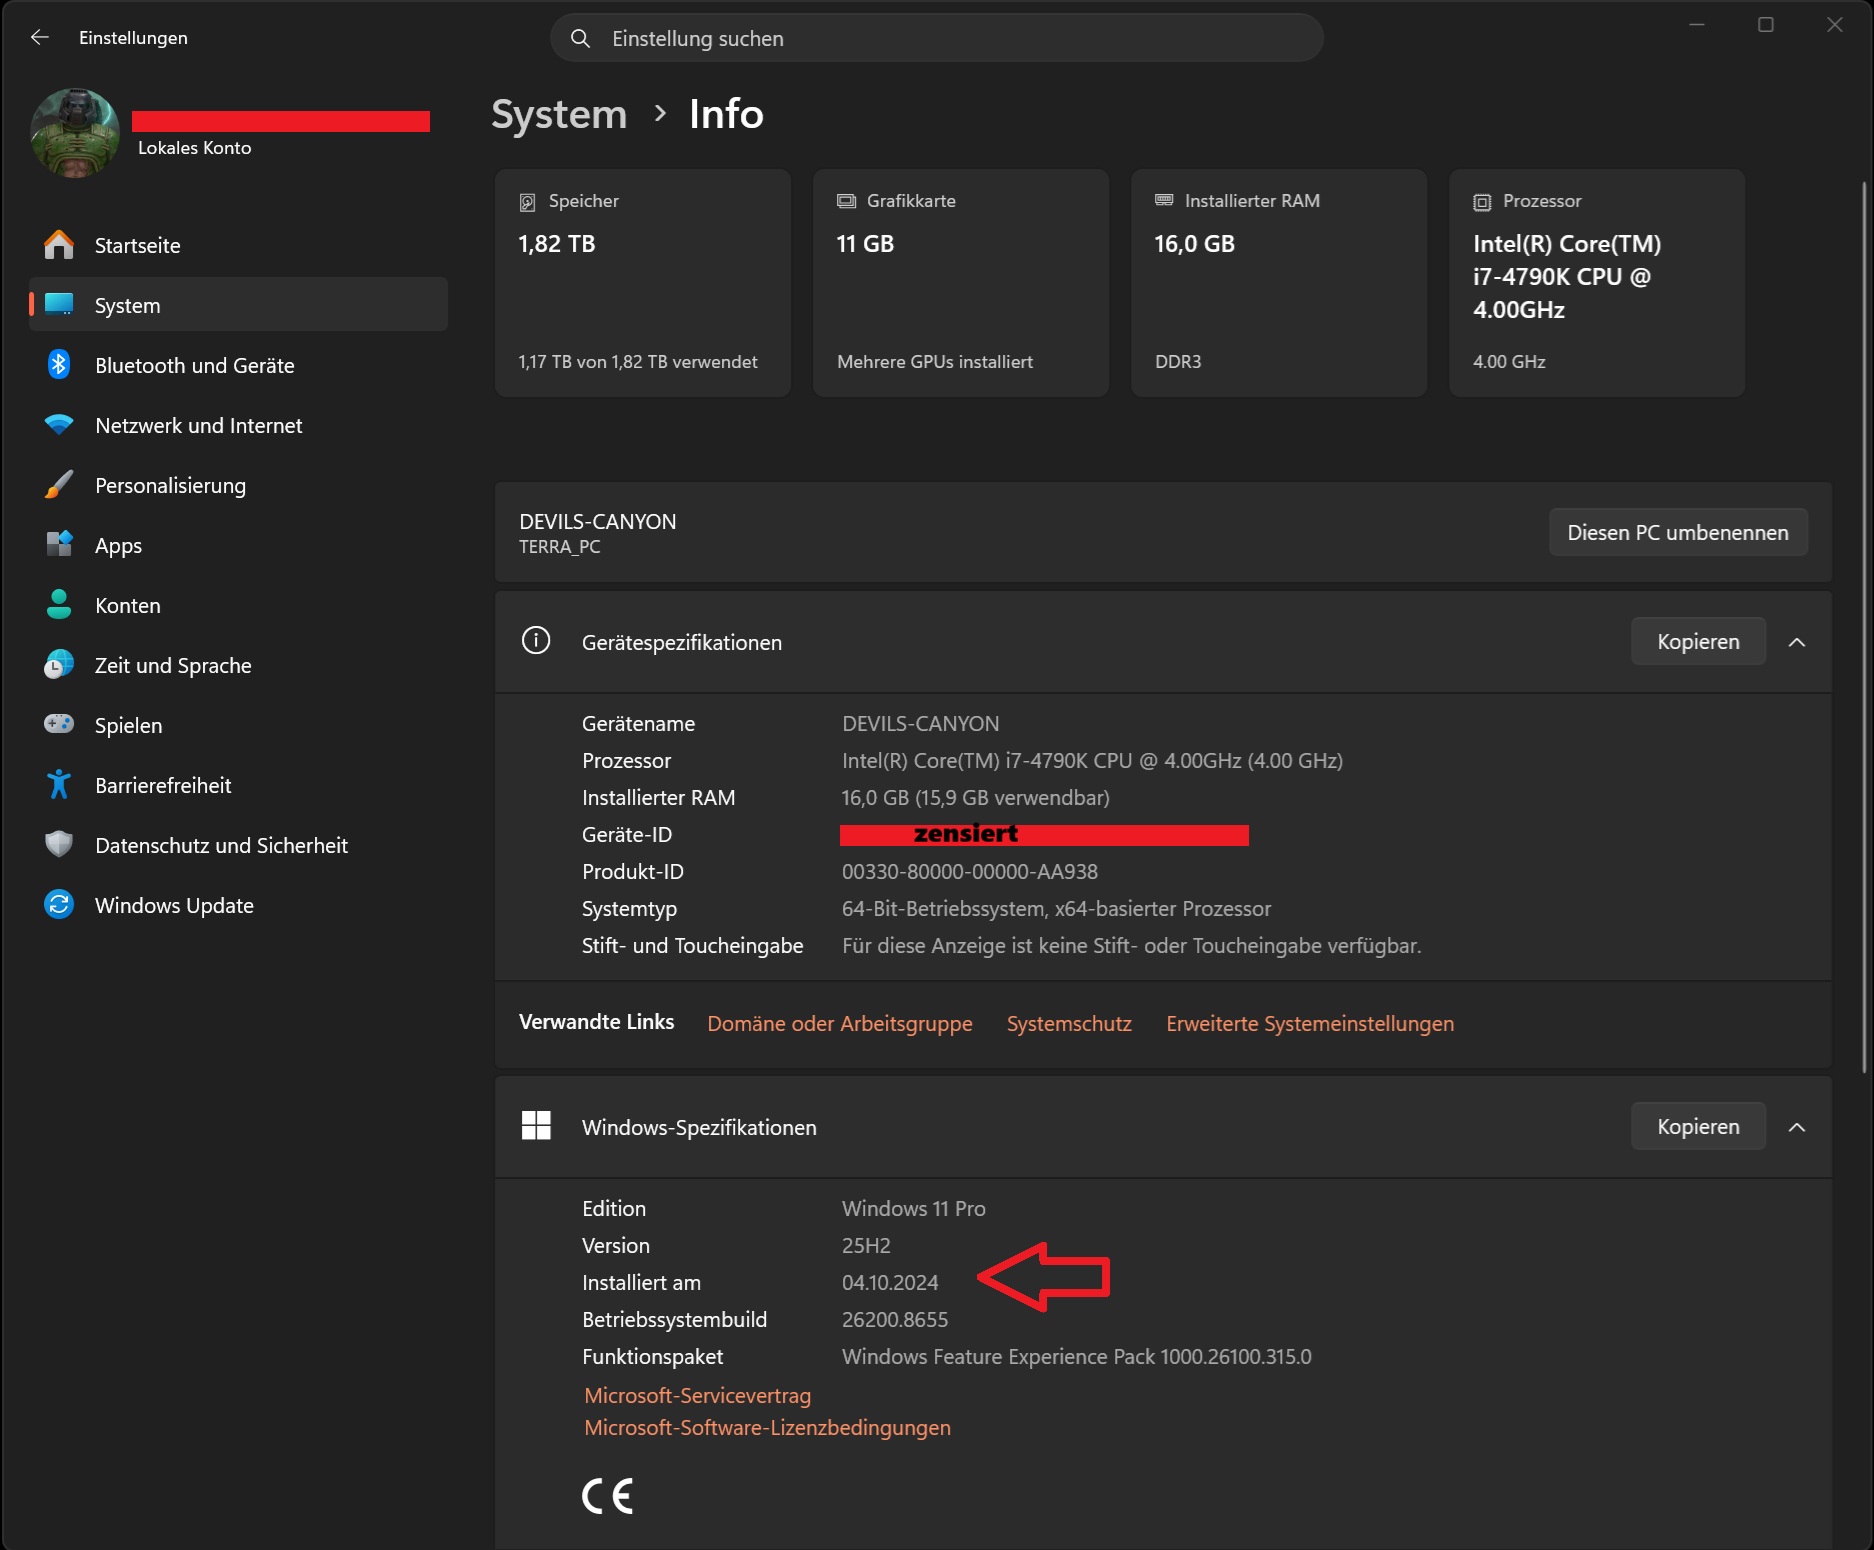Click the System breadcrumb heading

(x=559, y=114)
